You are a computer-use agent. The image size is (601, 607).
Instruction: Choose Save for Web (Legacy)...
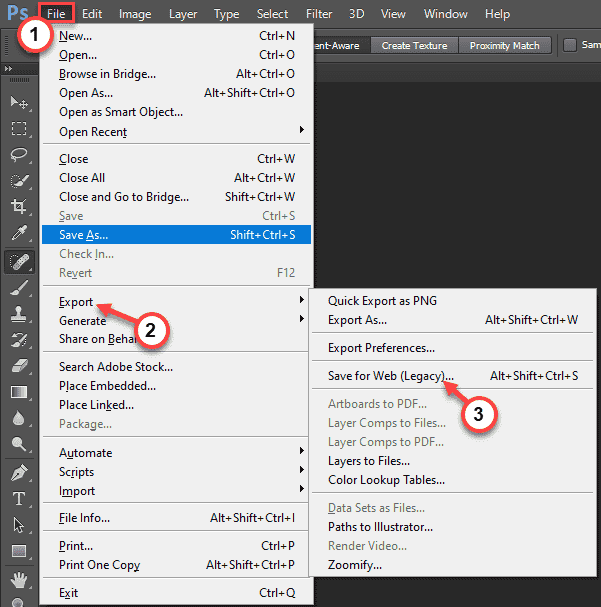[453, 376]
